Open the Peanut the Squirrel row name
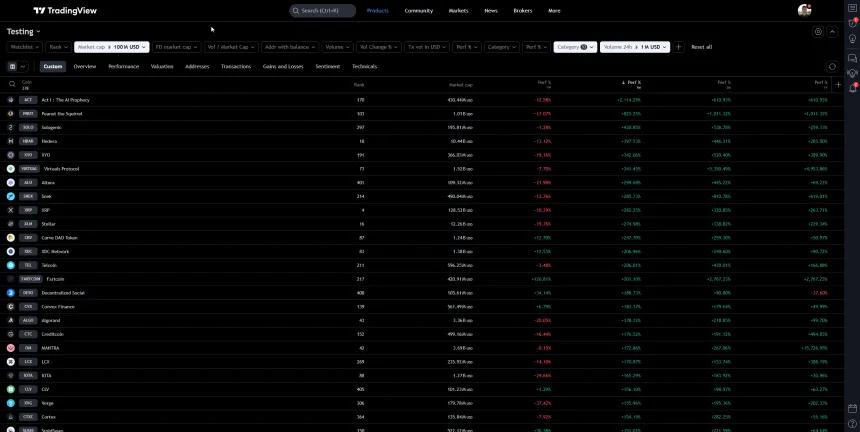Viewport: 860px width, 432px height. click(62, 113)
